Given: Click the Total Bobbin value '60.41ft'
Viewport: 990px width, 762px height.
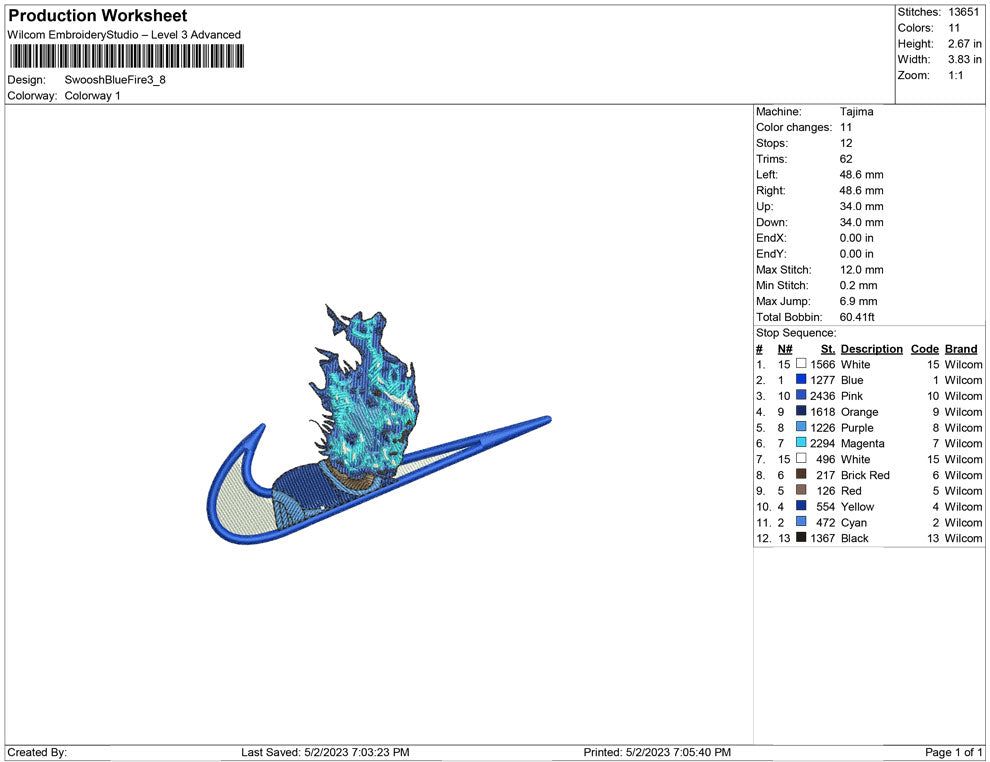Looking at the screenshot, I should [857, 317].
